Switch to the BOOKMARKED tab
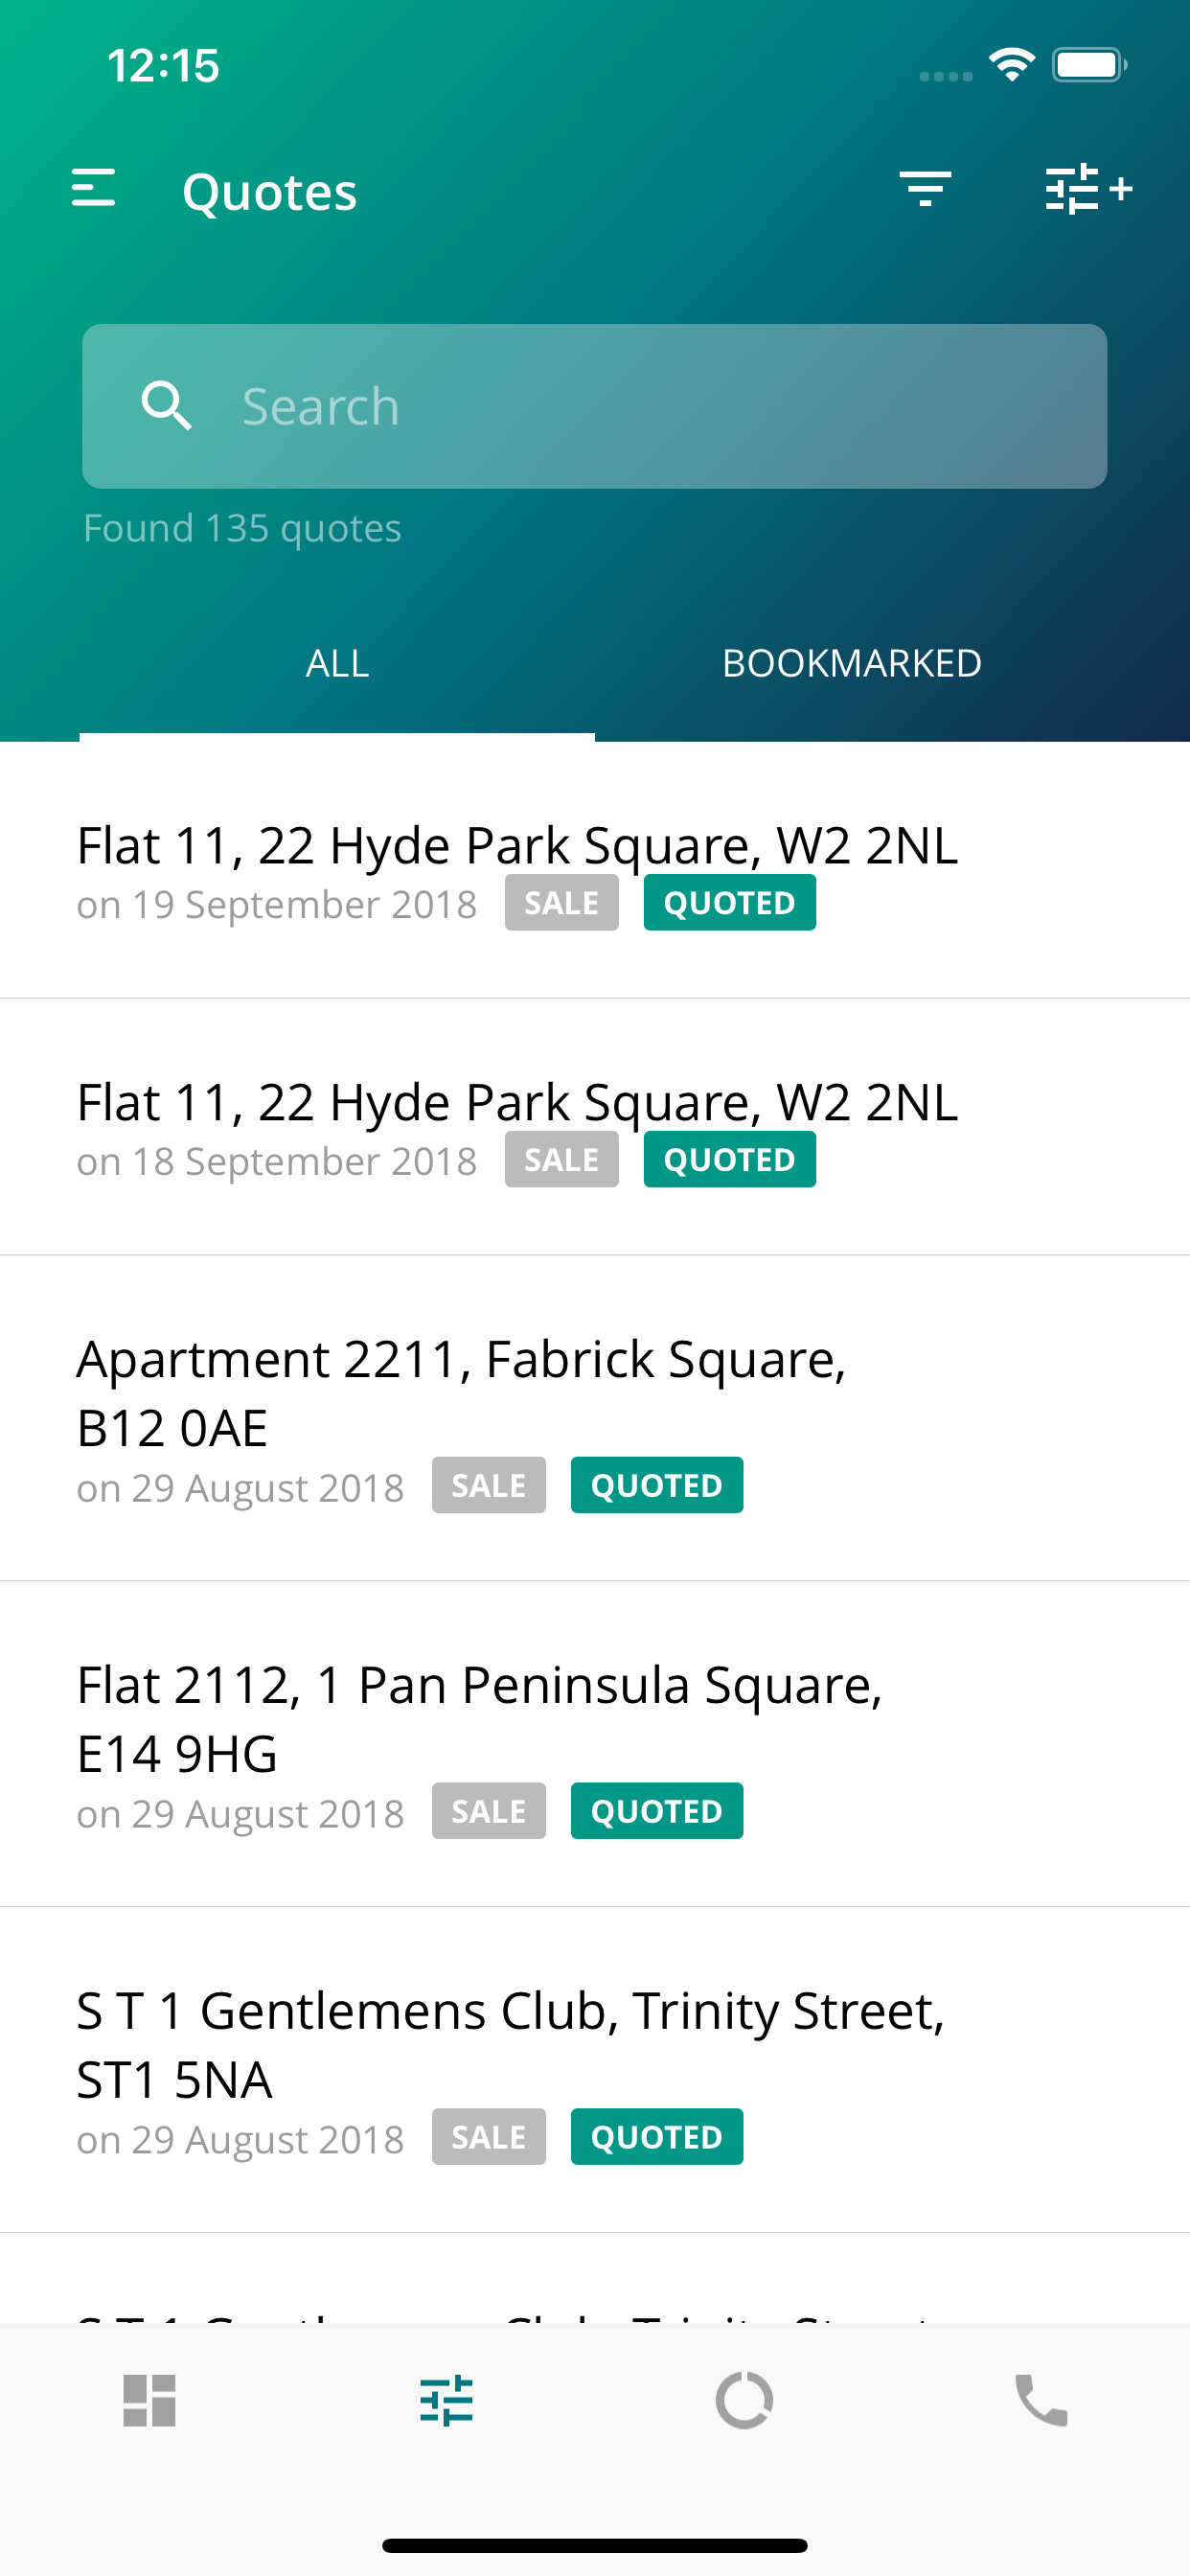This screenshot has height=2576, width=1190. [851, 664]
